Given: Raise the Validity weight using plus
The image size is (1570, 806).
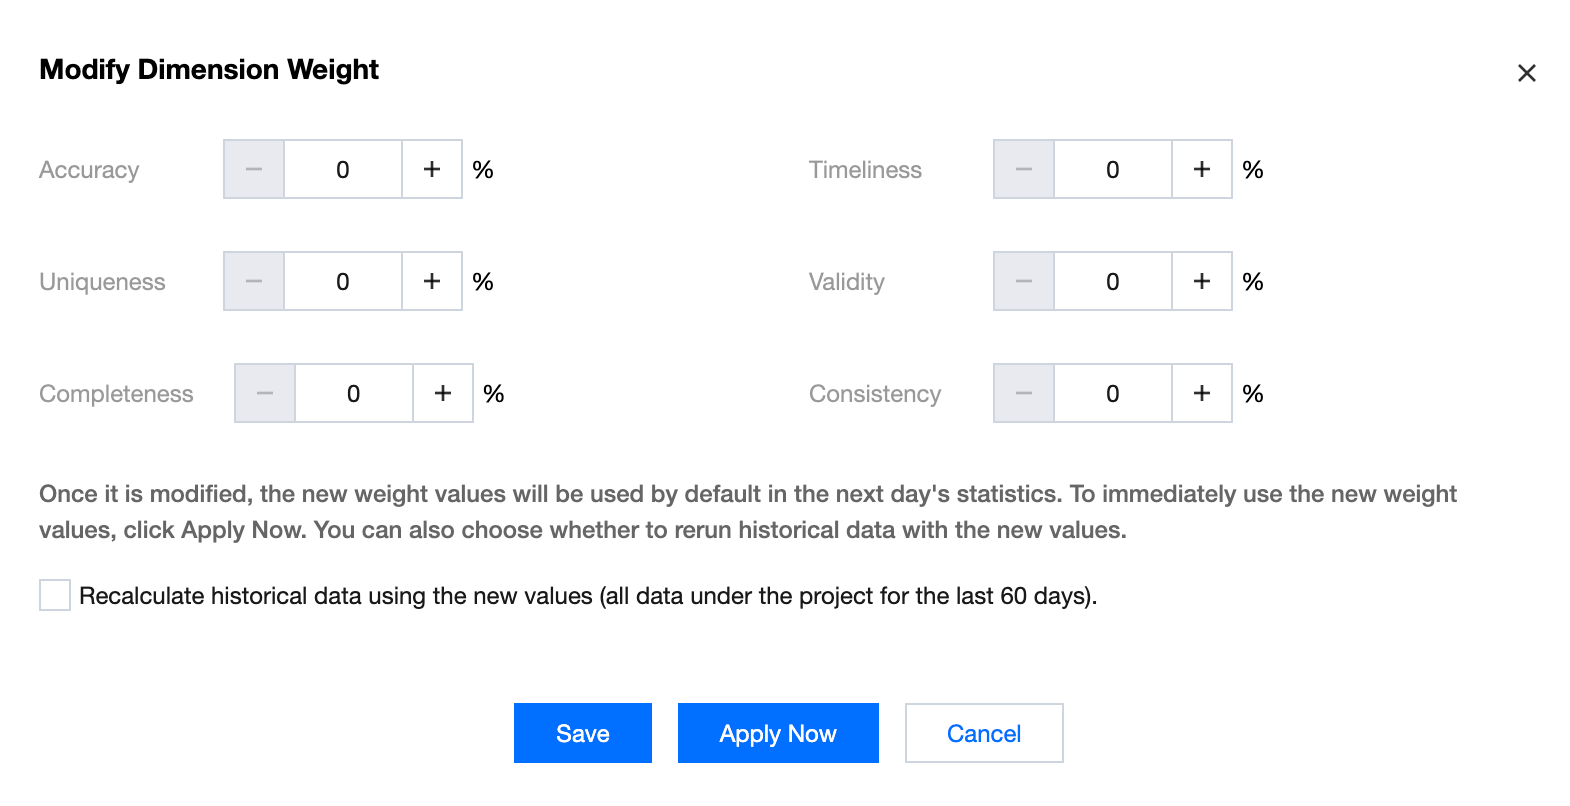Looking at the screenshot, I should (1202, 282).
